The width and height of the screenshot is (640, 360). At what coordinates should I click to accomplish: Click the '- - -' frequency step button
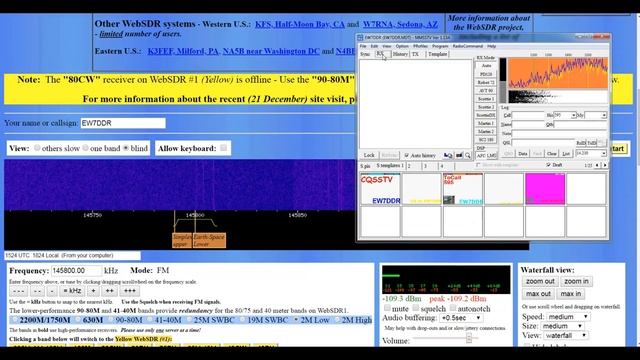pyautogui.click(x=18, y=291)
